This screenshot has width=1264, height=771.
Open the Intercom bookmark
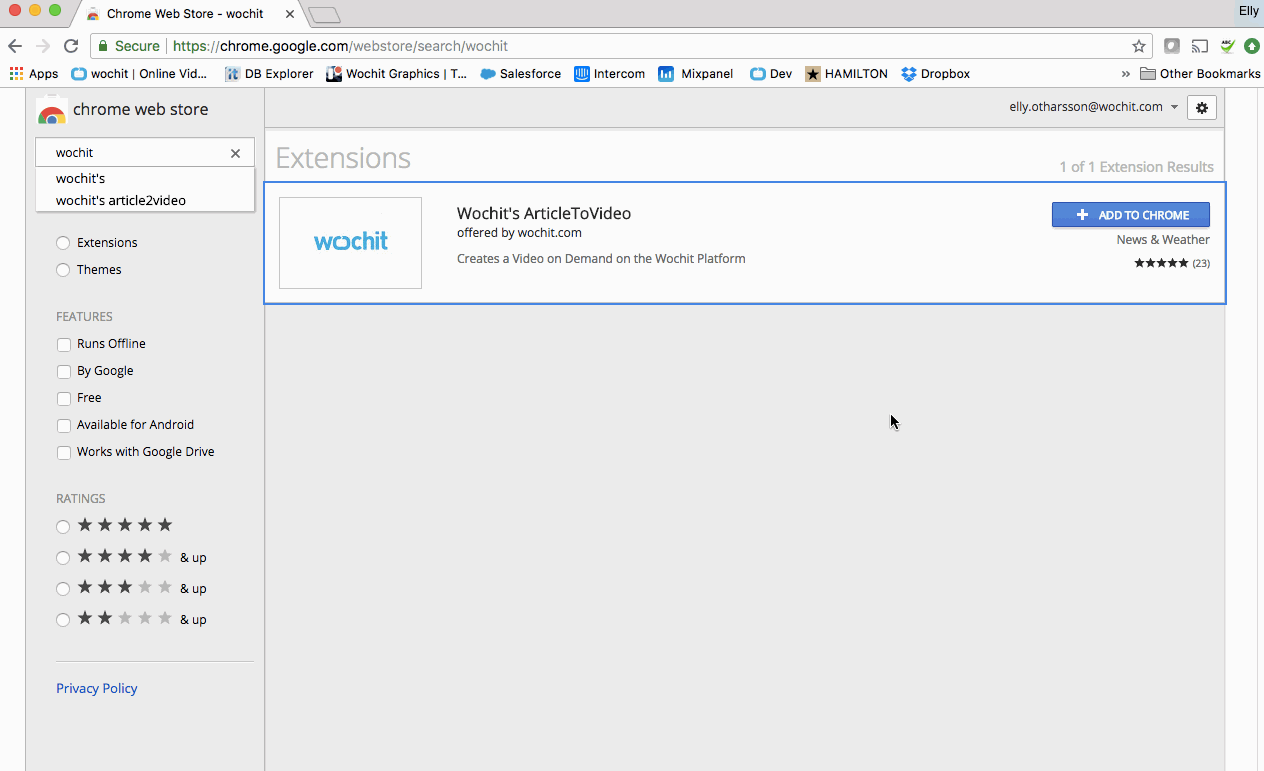click(609, 74)
